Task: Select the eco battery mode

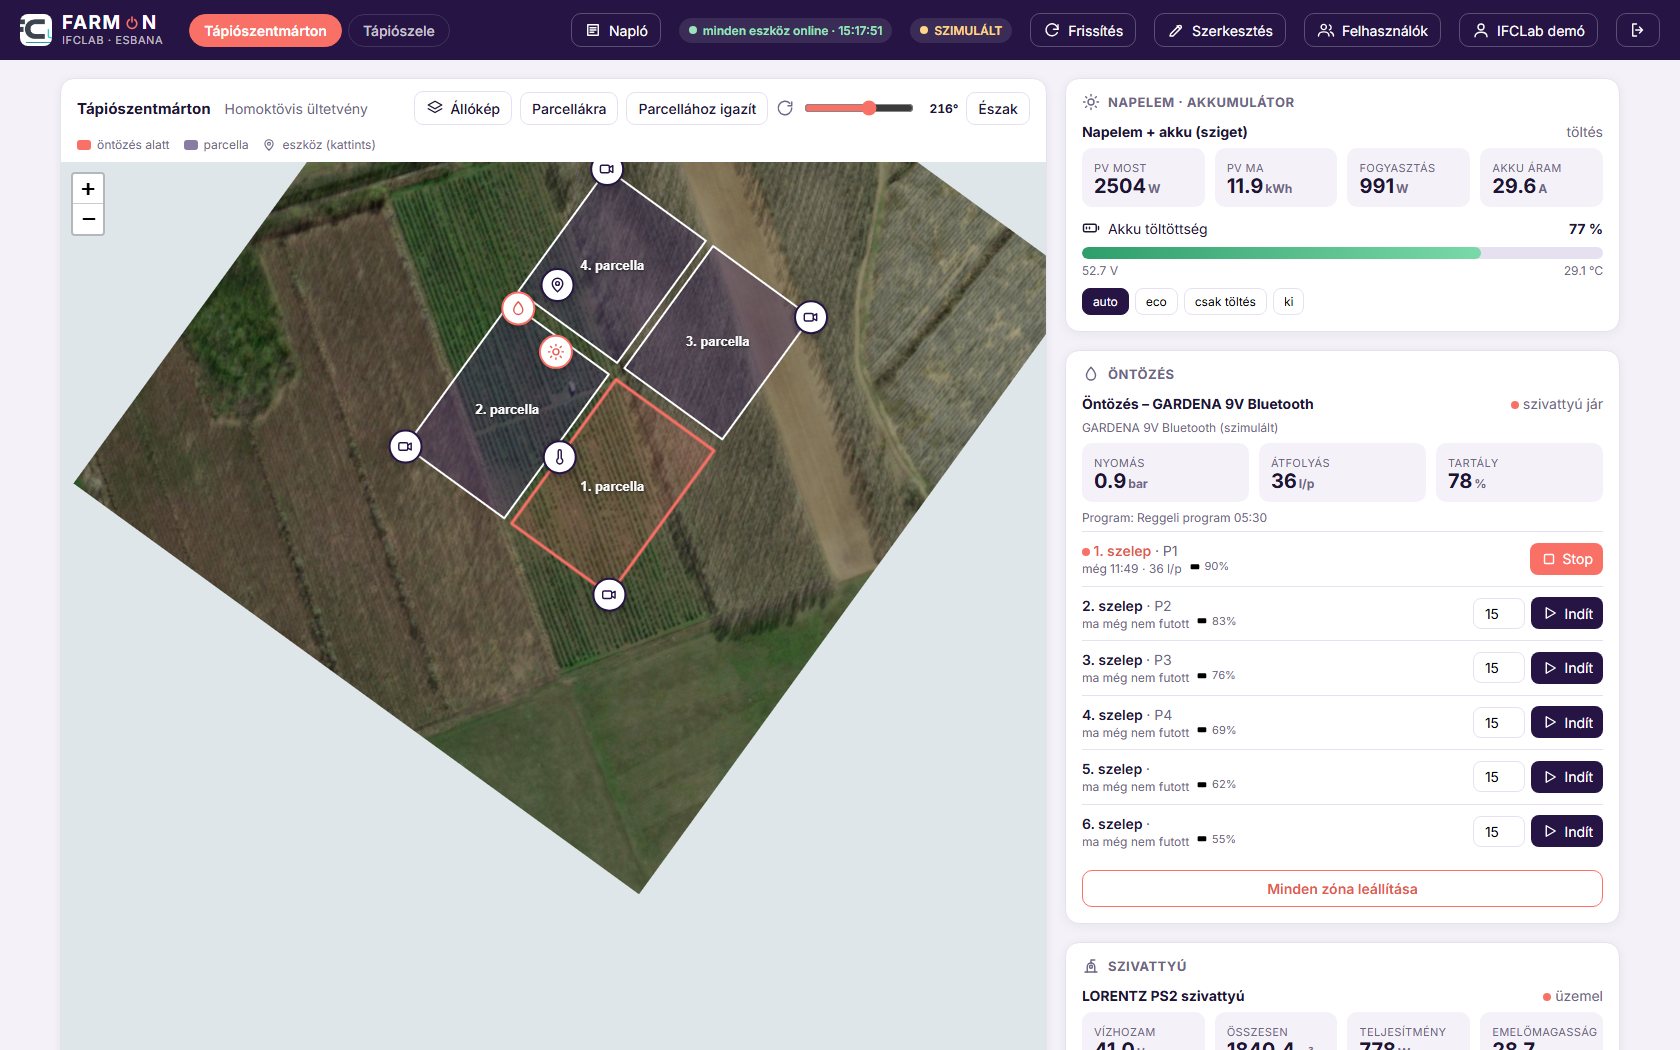Action: 1156,302
